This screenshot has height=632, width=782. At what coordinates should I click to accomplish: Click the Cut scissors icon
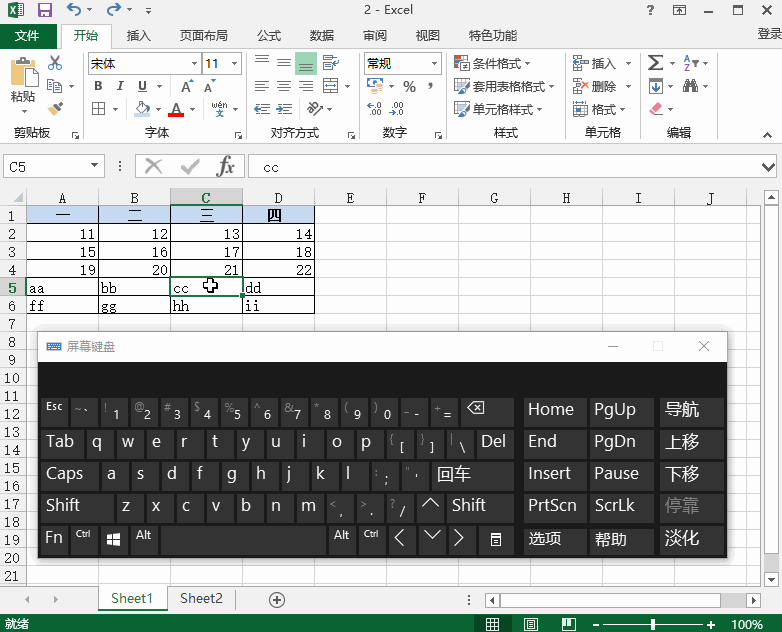[x=55, y=63]
